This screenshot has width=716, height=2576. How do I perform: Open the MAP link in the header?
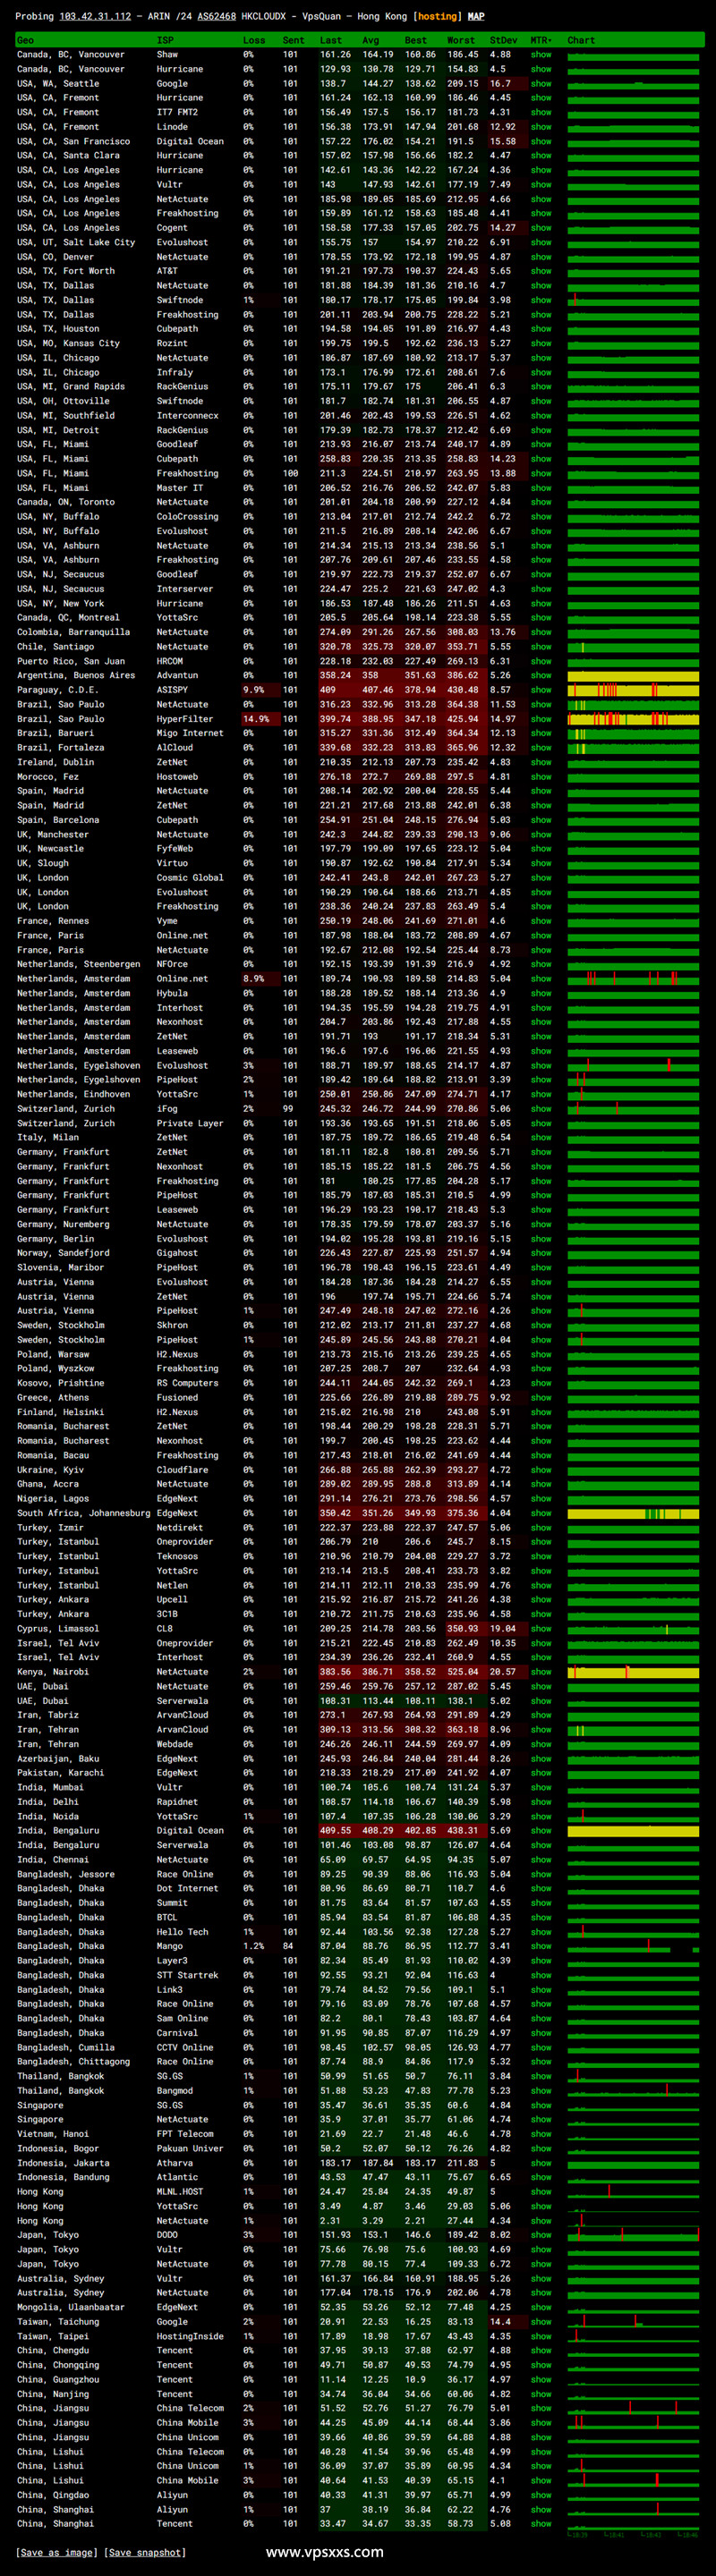(476, 16)
